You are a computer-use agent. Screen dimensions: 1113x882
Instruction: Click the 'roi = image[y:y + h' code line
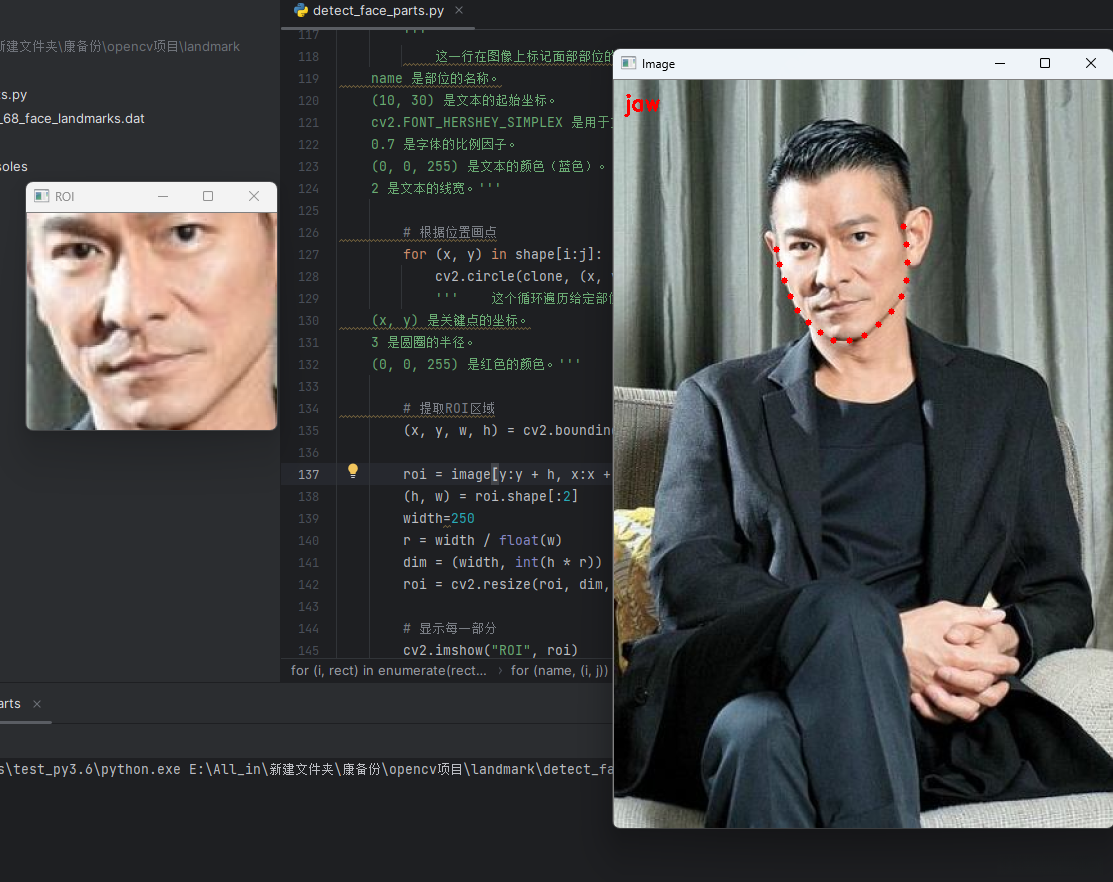coord(507,474)
